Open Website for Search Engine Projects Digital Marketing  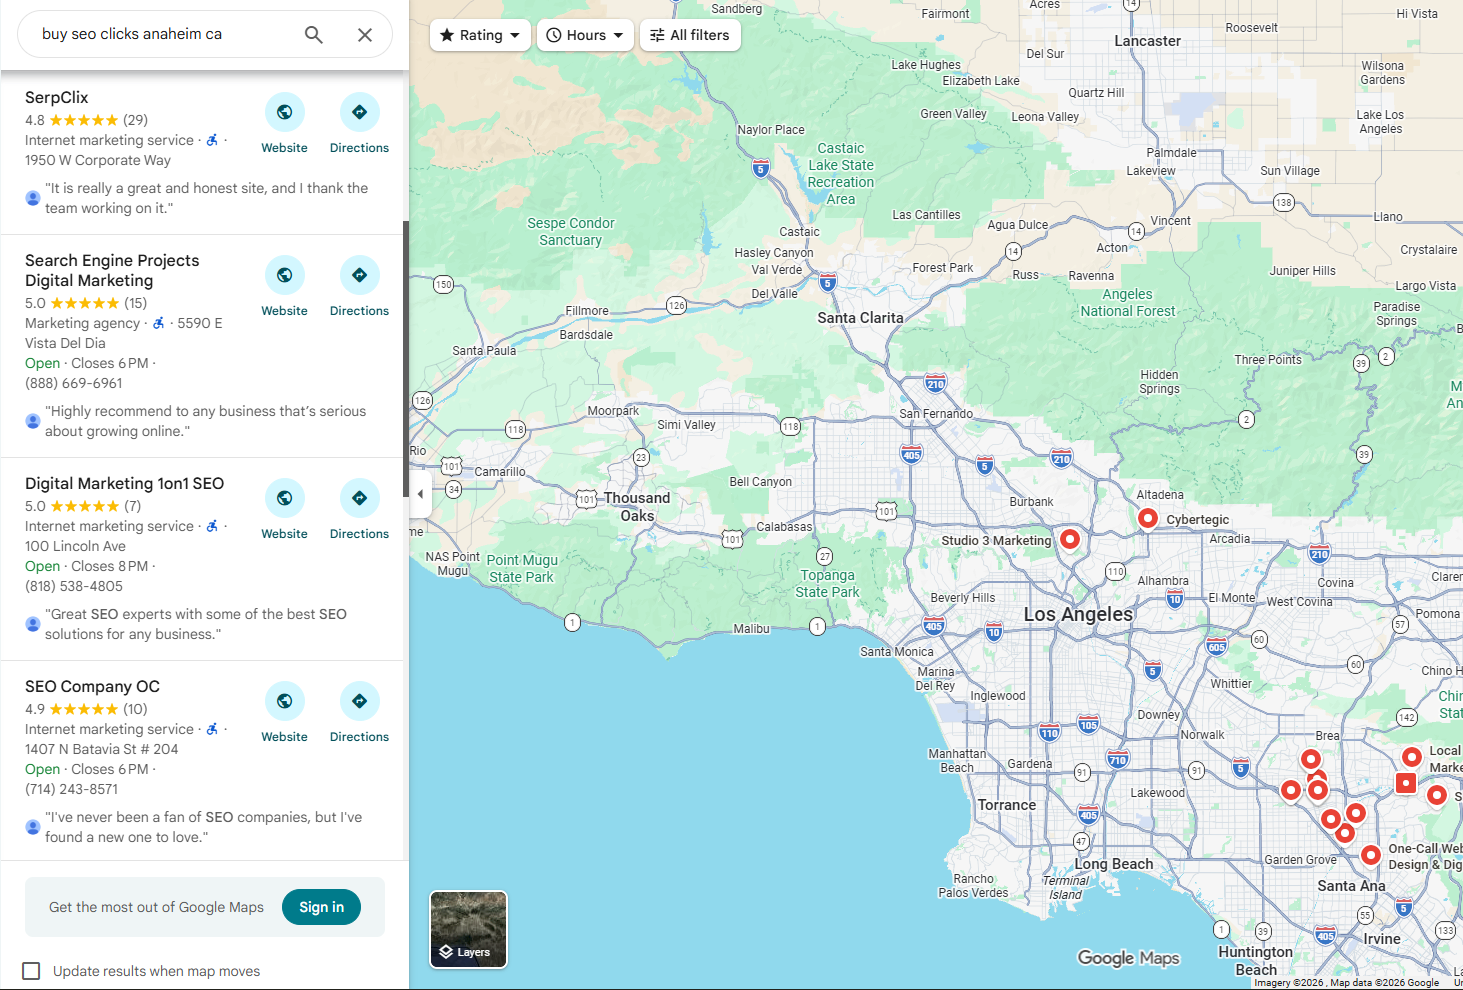coord(284,275)
